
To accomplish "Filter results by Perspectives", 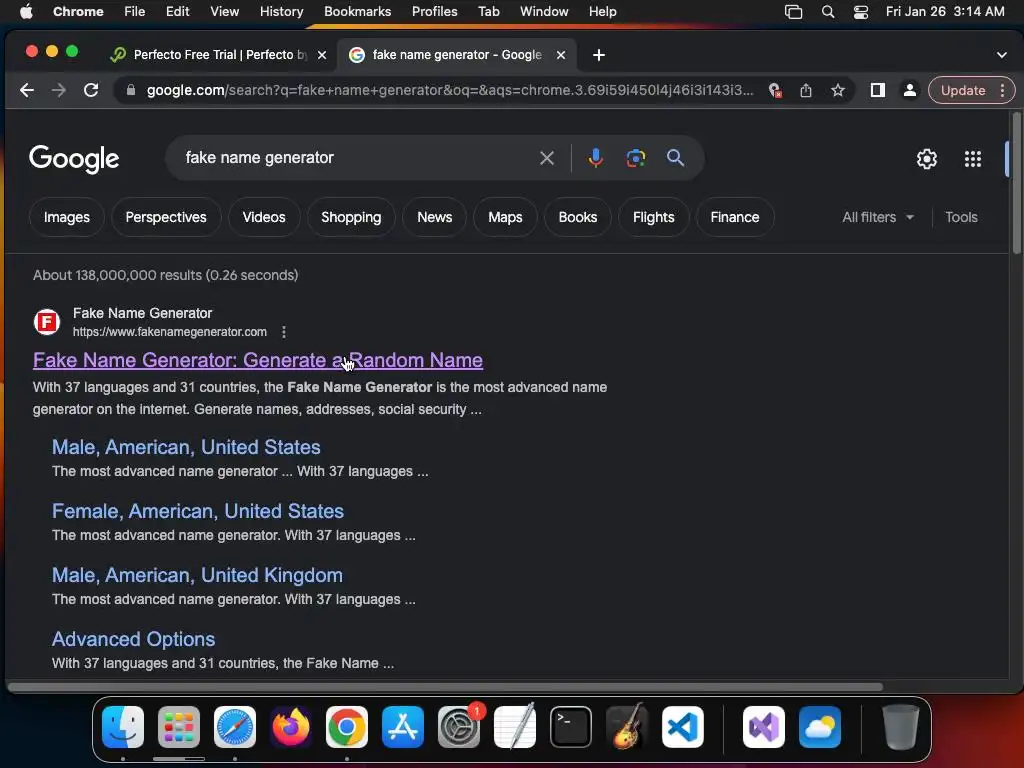I will click(x=166, y=217).
